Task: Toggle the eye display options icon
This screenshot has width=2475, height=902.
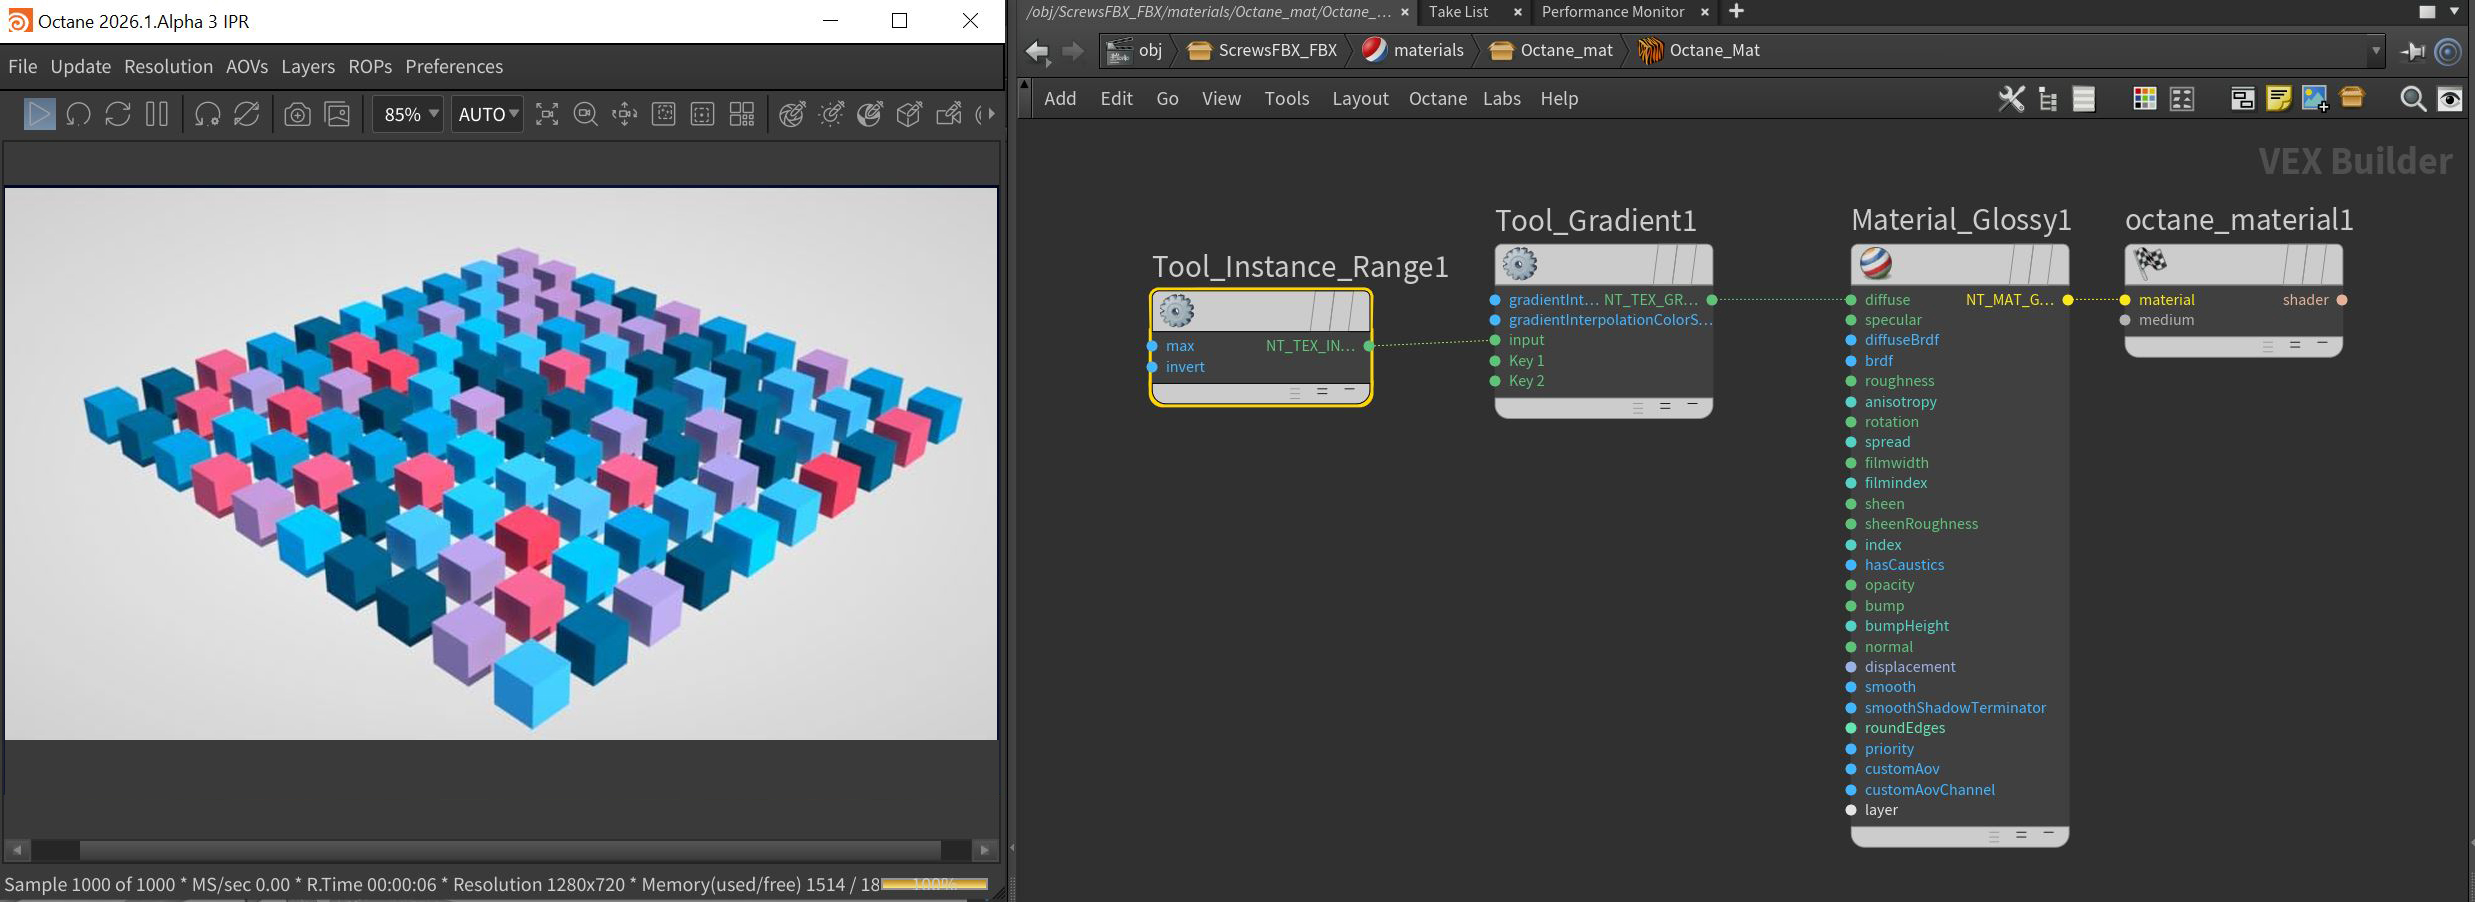Action: [x=2450, y=98]
